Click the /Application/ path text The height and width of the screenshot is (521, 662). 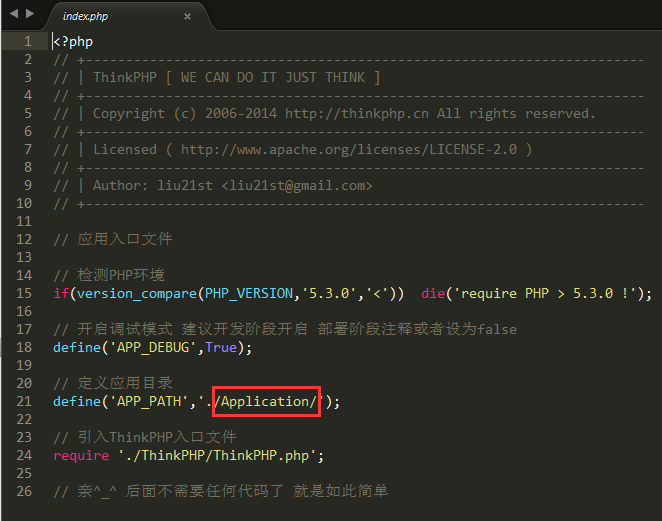click(265, 402)
